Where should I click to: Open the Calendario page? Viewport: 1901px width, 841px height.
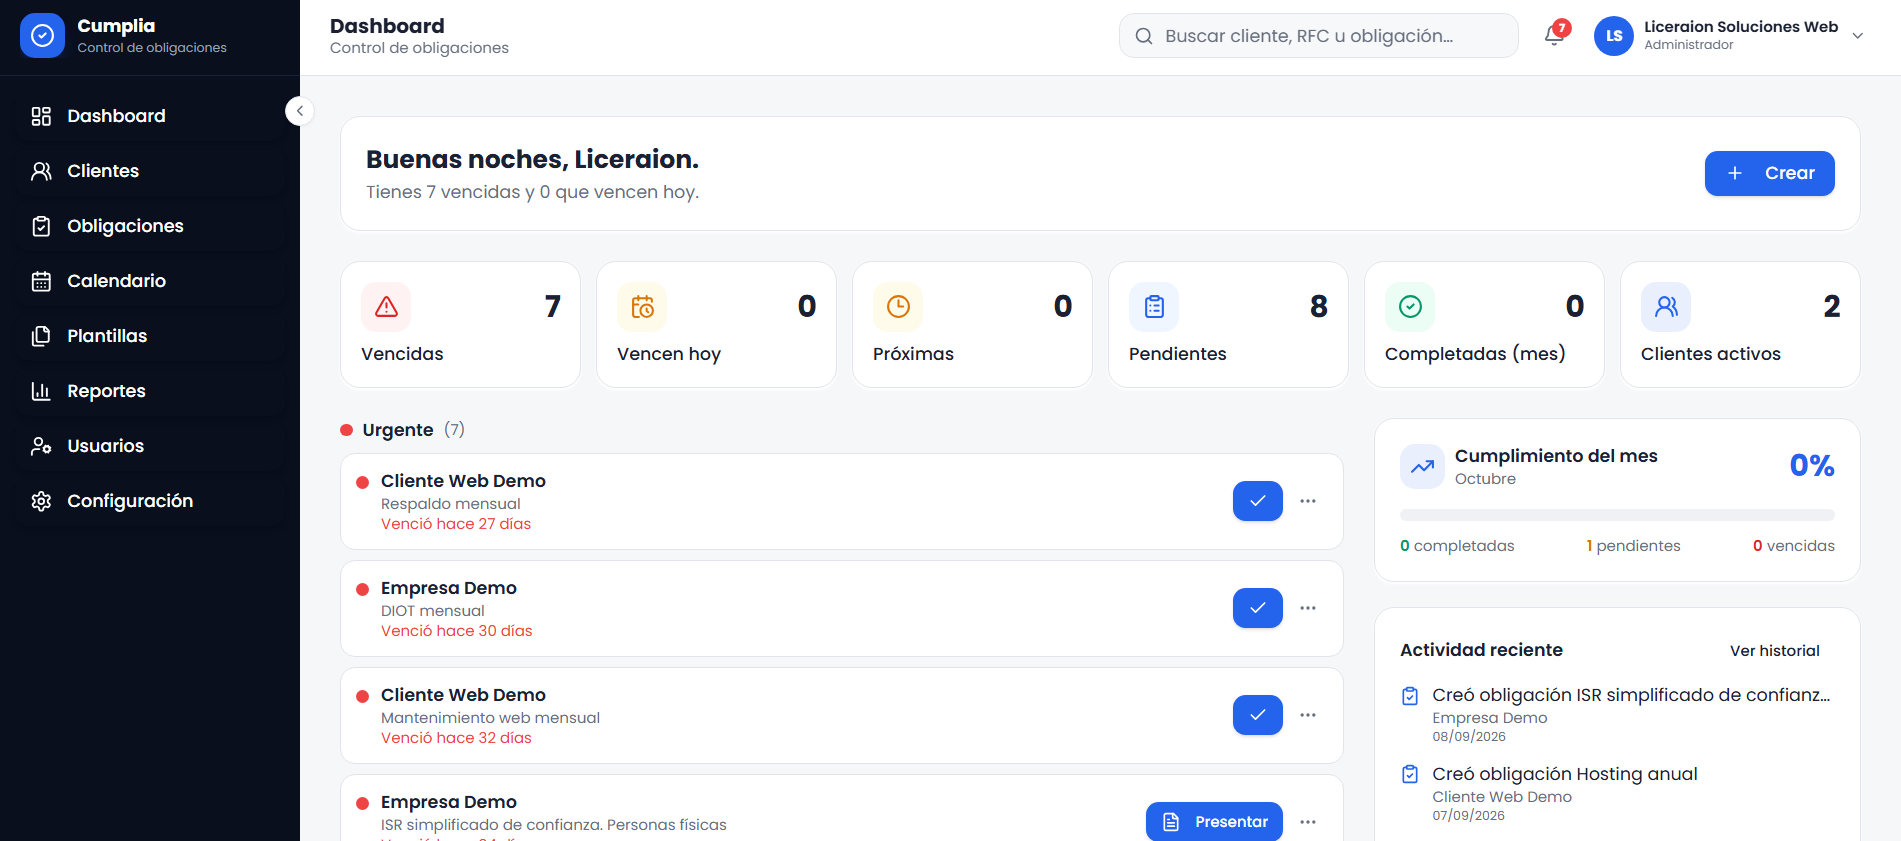pyautogui.click(x=150, y=281)
